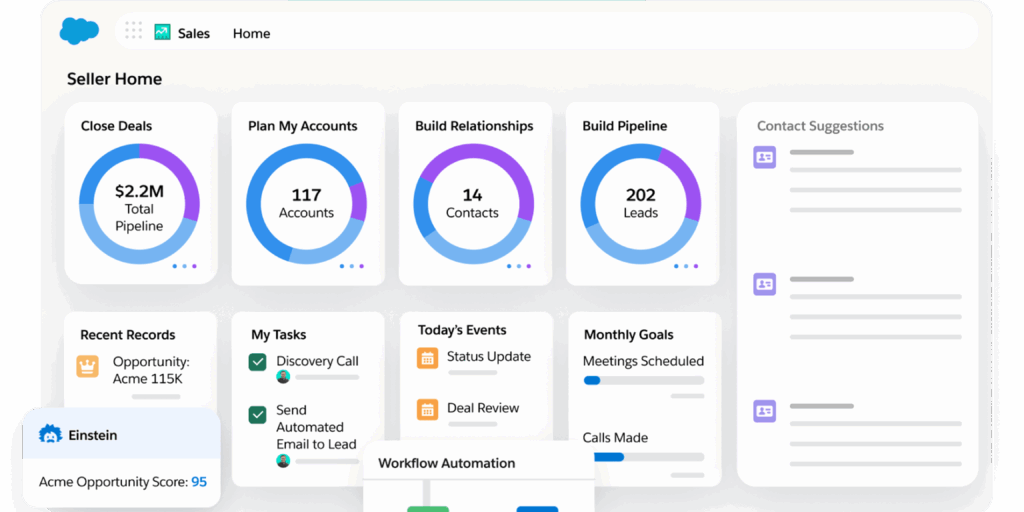Click the Close Deals card title
The image size is (1024, 512).
point(116,126)
